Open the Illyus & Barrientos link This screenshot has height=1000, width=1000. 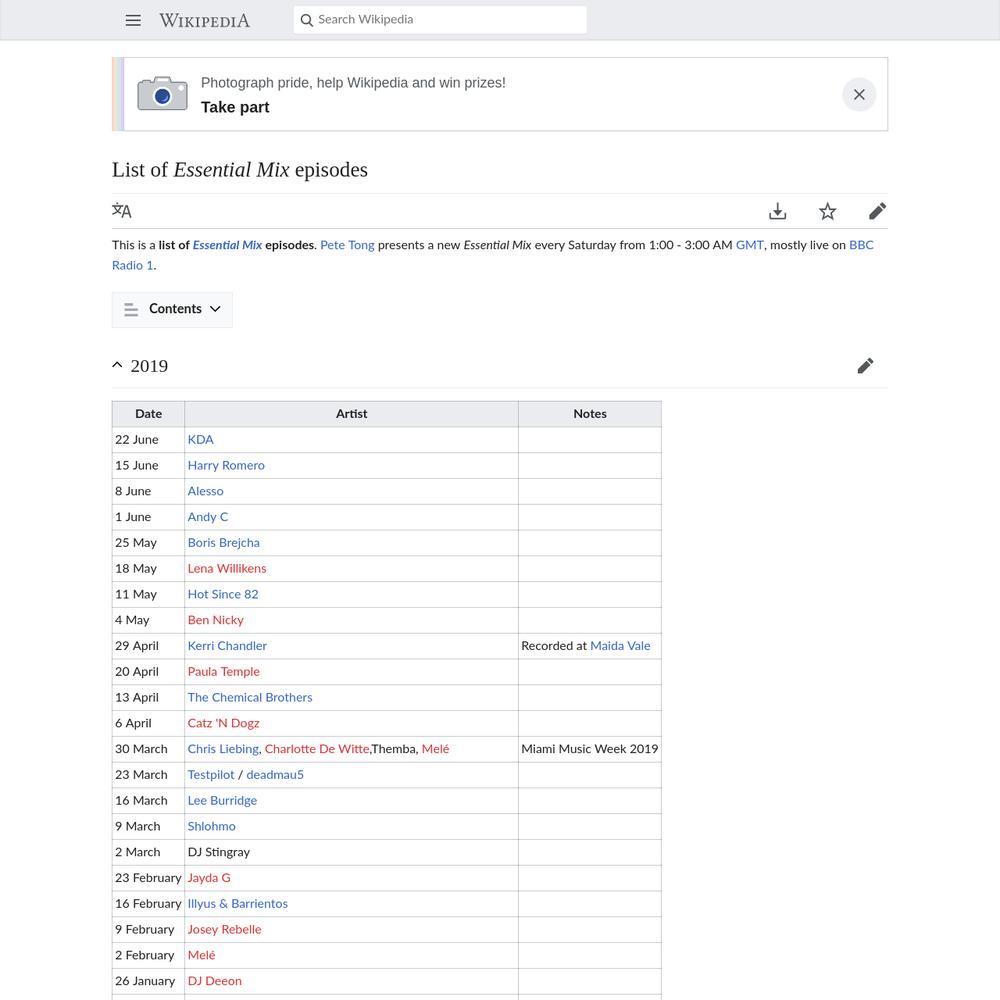(x=237, y=903)
